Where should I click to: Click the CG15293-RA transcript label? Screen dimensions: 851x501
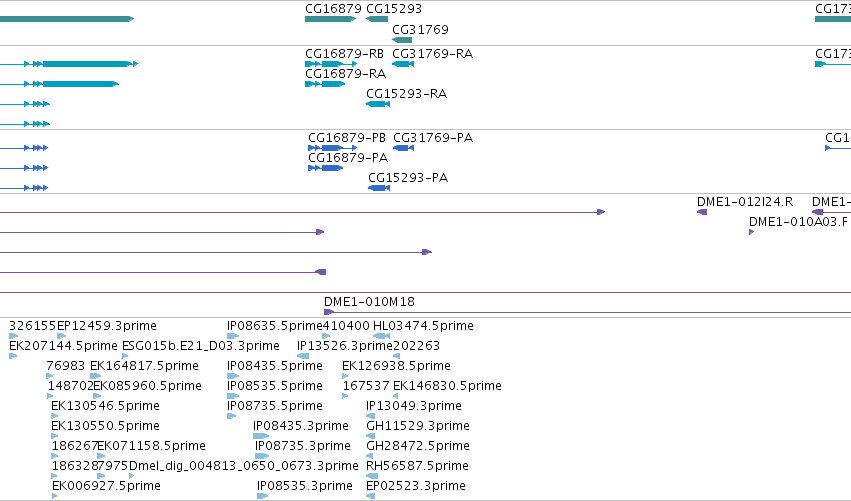click(x=407, y=94)
